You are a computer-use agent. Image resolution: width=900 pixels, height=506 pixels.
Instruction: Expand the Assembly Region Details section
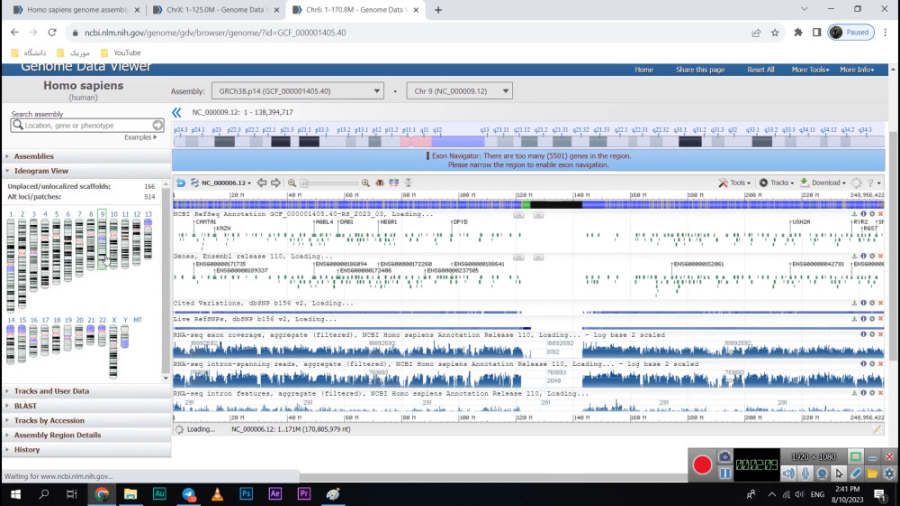point(57,435)
